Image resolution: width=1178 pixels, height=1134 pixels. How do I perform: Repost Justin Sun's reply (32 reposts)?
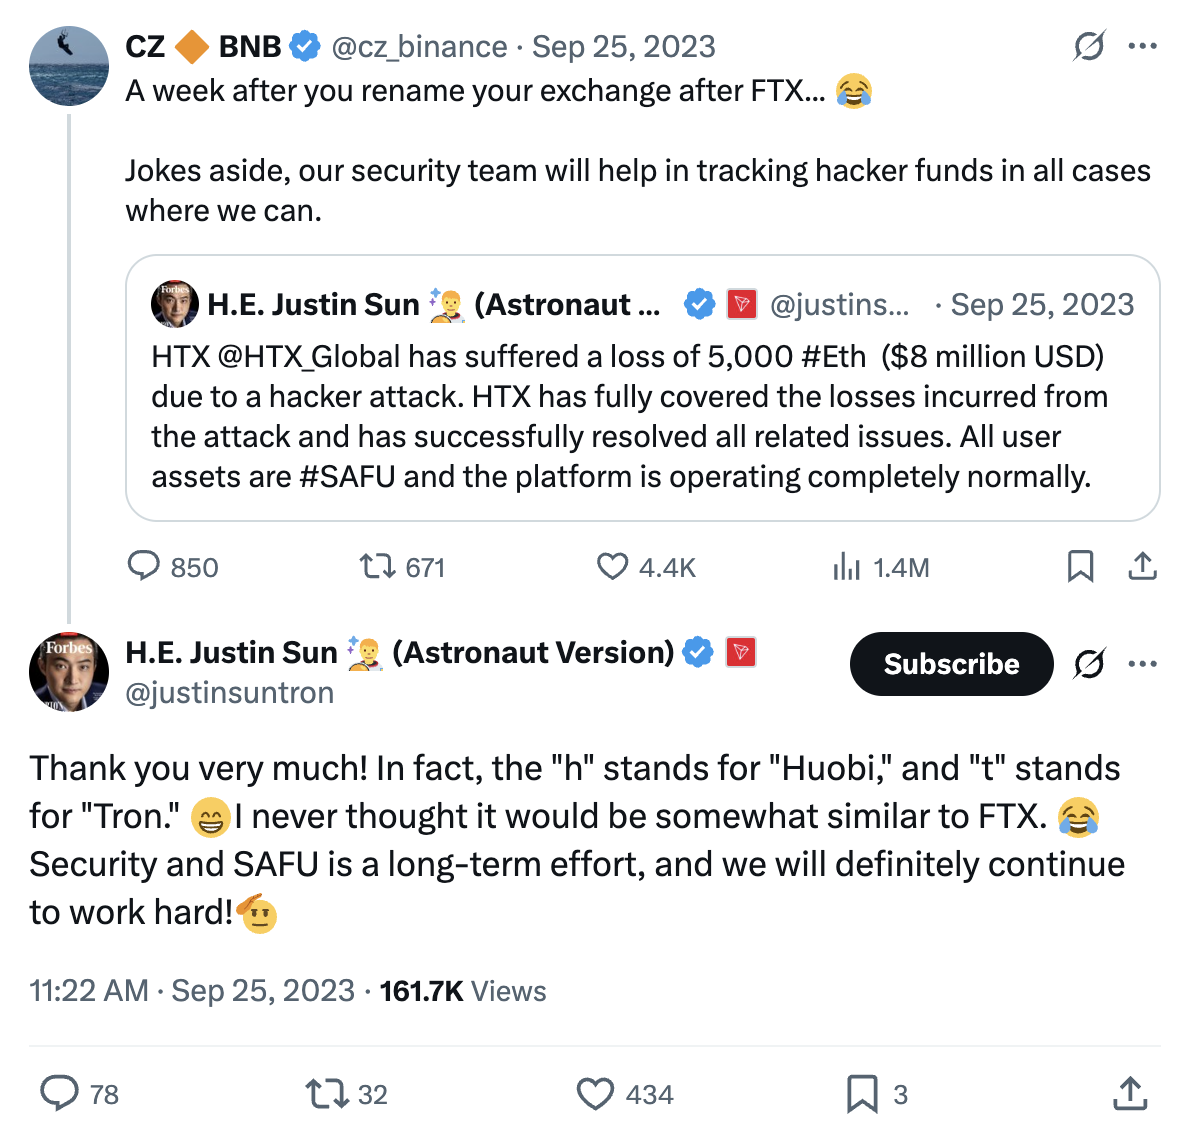click(x=324, y=1094)
